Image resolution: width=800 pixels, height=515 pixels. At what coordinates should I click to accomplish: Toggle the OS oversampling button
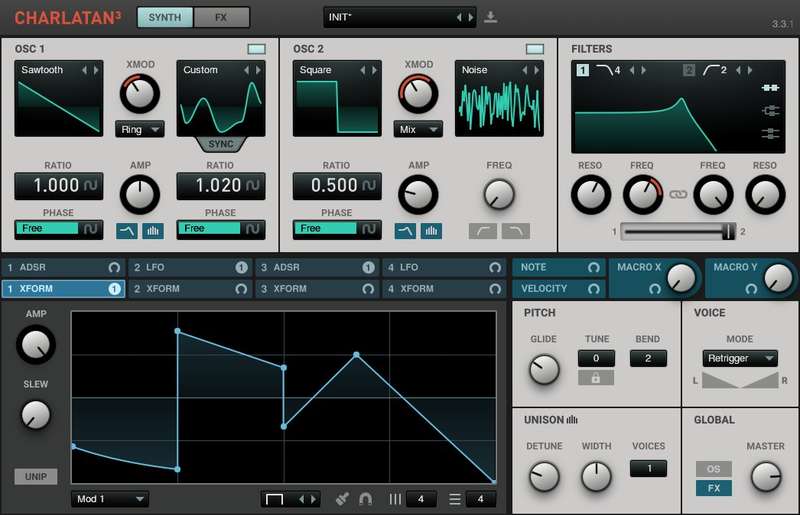pyautogui.click(x=714, y=469)
